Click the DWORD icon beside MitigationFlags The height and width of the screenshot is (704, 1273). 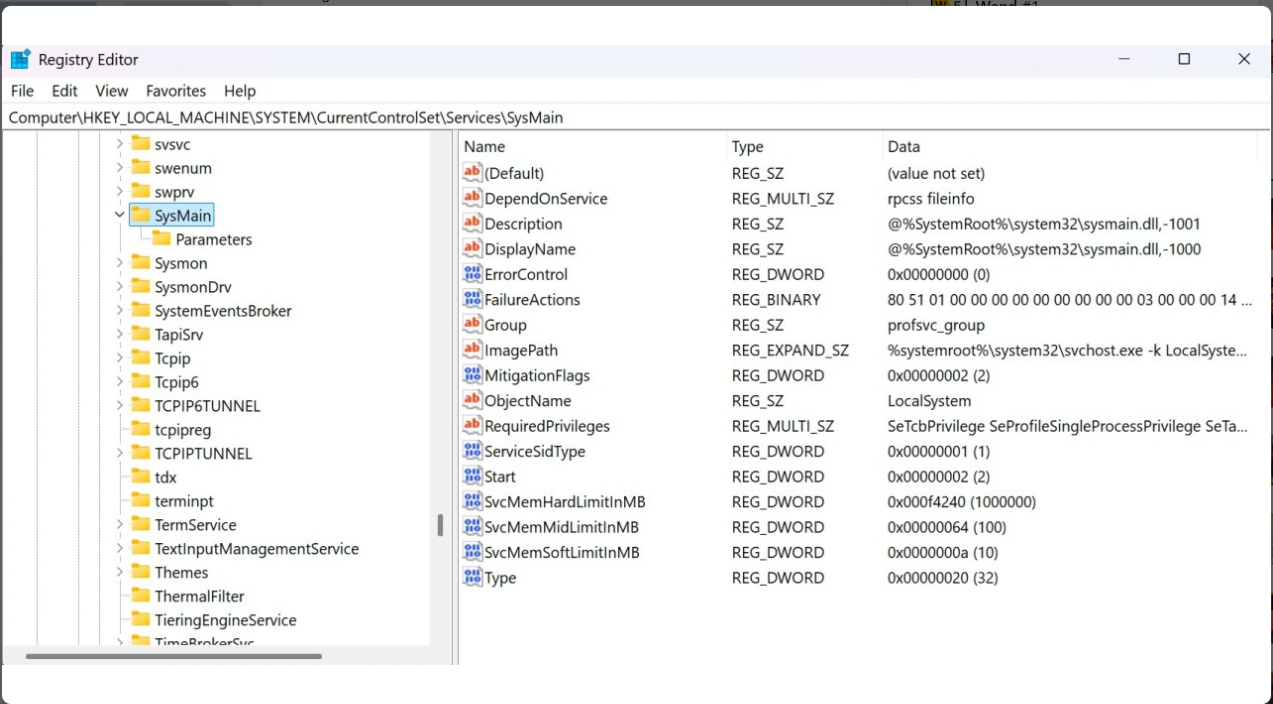[473, 375]
